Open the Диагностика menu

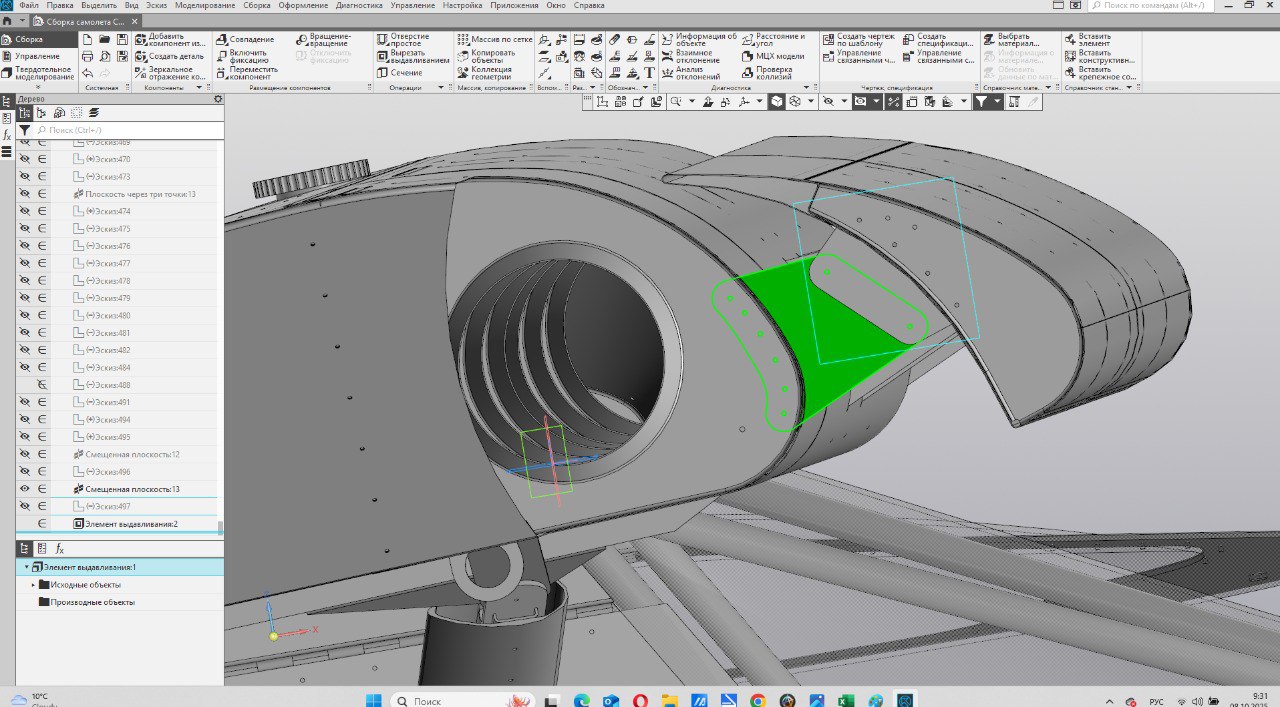click(358, 5)
